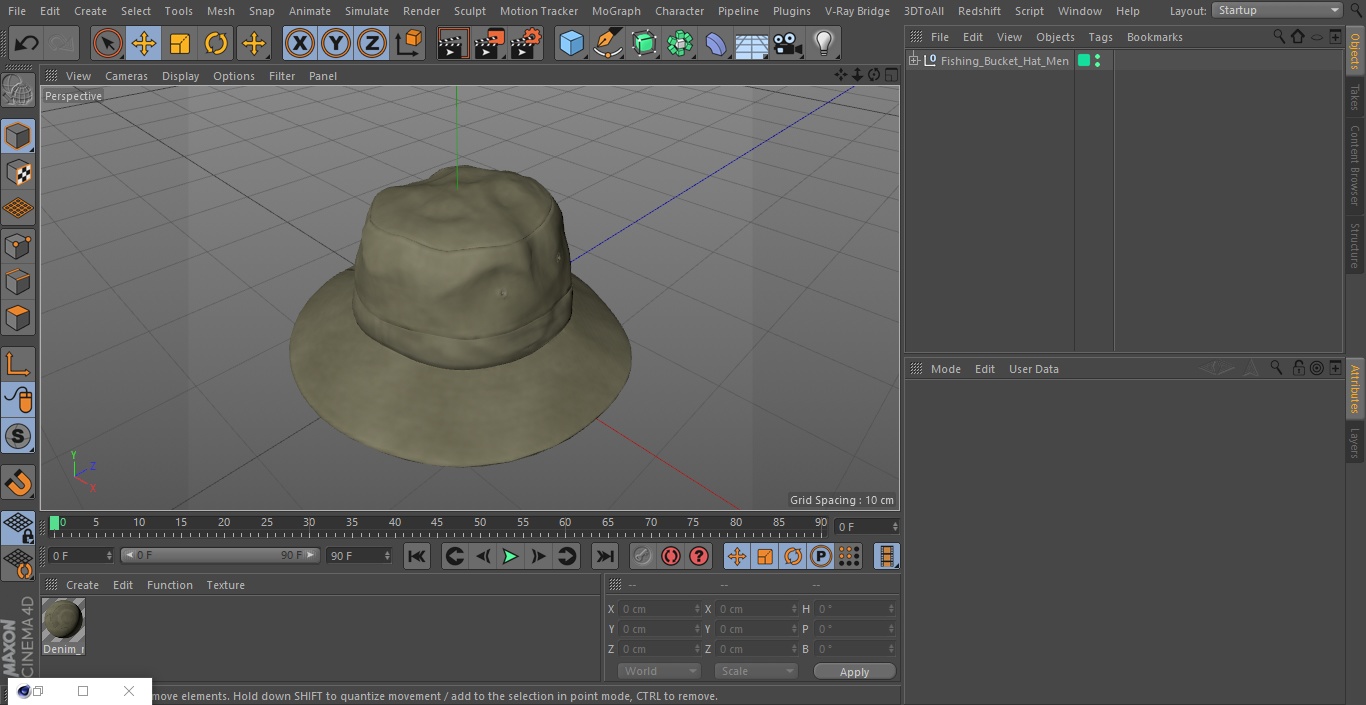Screen dimensions: 1366x705
Task: Open the Array generator palette
Action: pyautogui.click(x=680, y=43)
